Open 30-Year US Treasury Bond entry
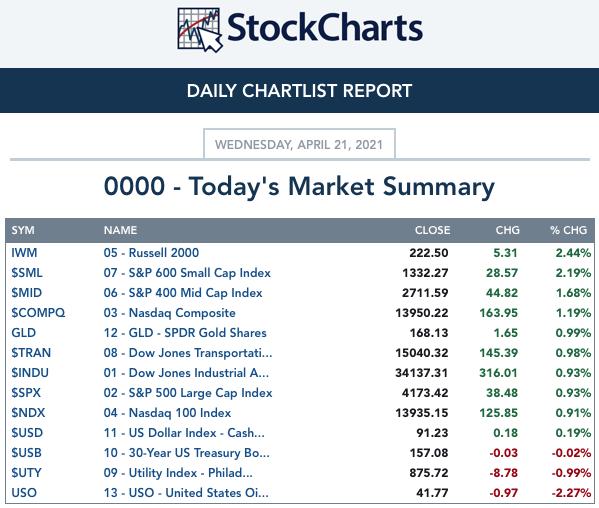Screen dimensions: 599x508 (x=186, y=453)
